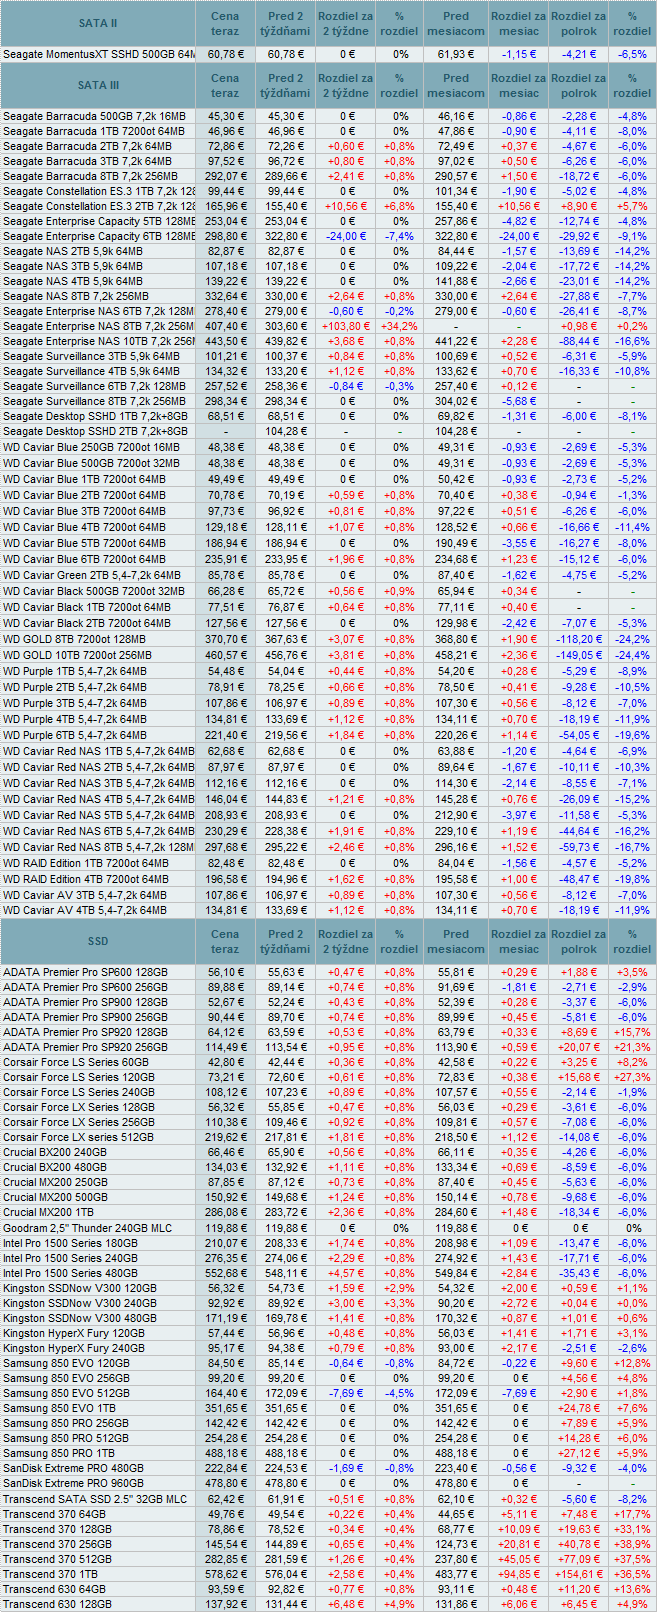Click Samsung 850 PRO 1TB product name
The height and width of the screenshot is (1612, 657).
tap(58, 1453)
